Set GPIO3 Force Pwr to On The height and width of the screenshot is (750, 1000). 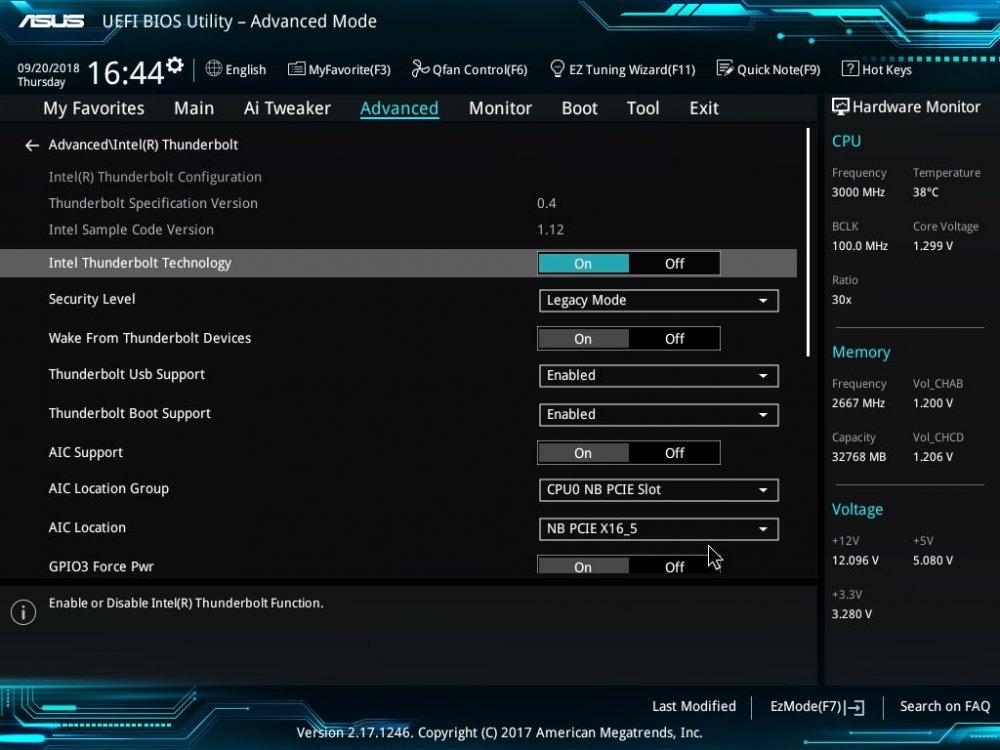pyautogui.click(x=583, y=566)
